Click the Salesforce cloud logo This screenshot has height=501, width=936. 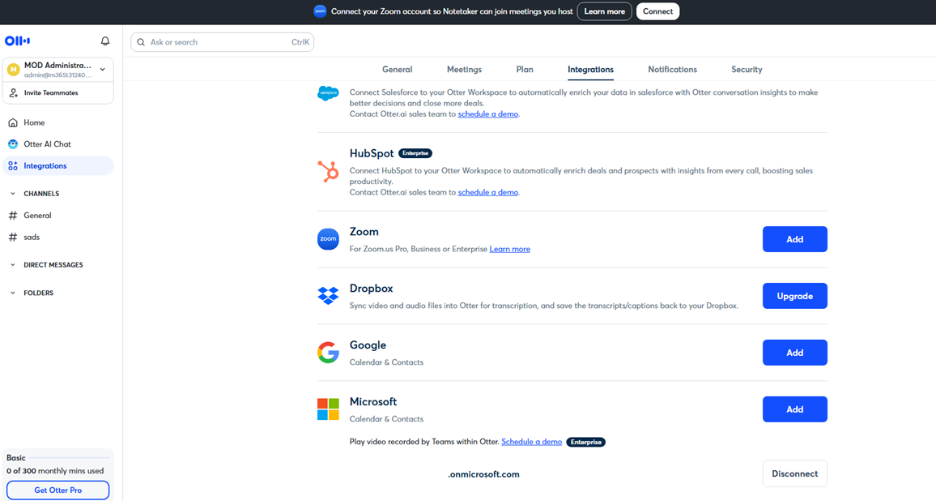(328, 93)
